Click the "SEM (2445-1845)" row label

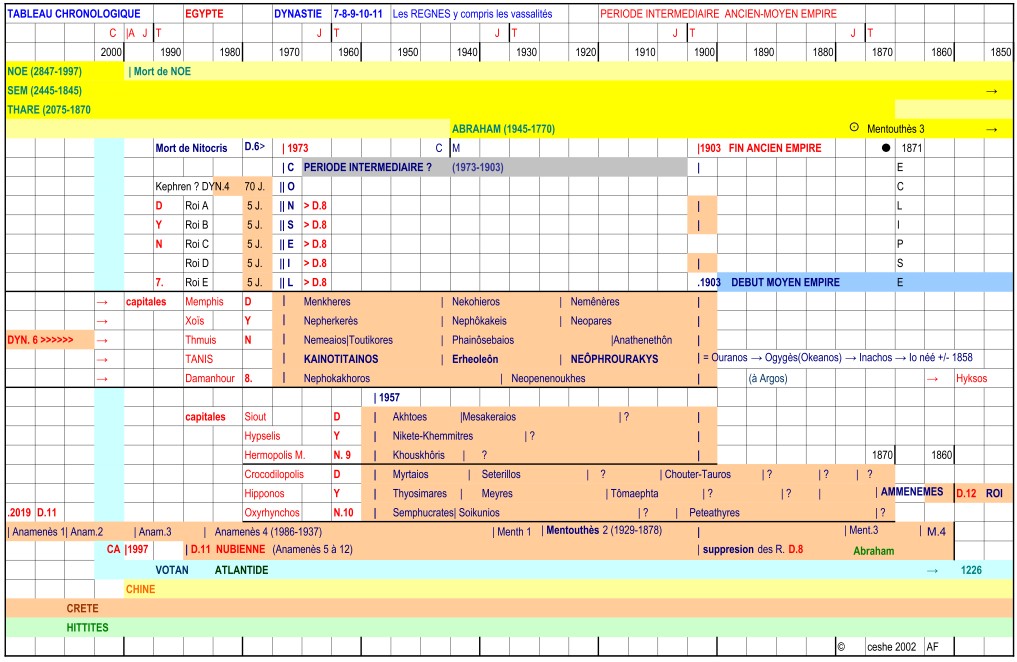(x=45, y=91)
